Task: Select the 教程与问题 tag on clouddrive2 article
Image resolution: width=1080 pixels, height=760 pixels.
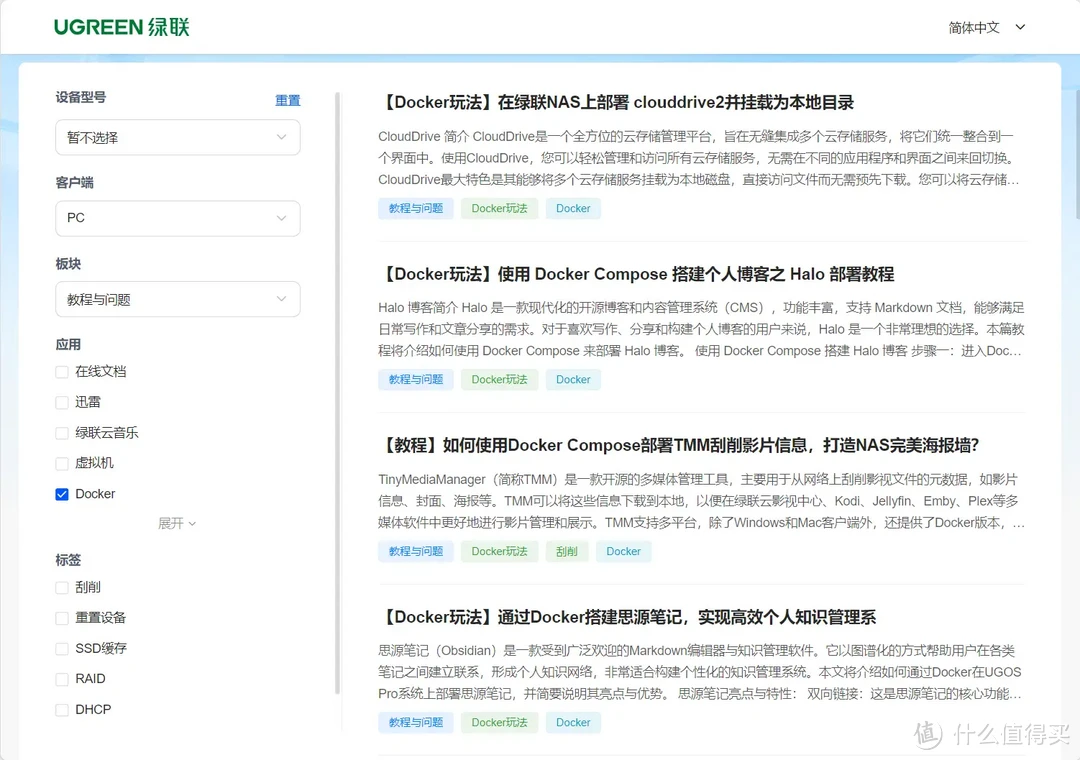Action: coord(415,208)
